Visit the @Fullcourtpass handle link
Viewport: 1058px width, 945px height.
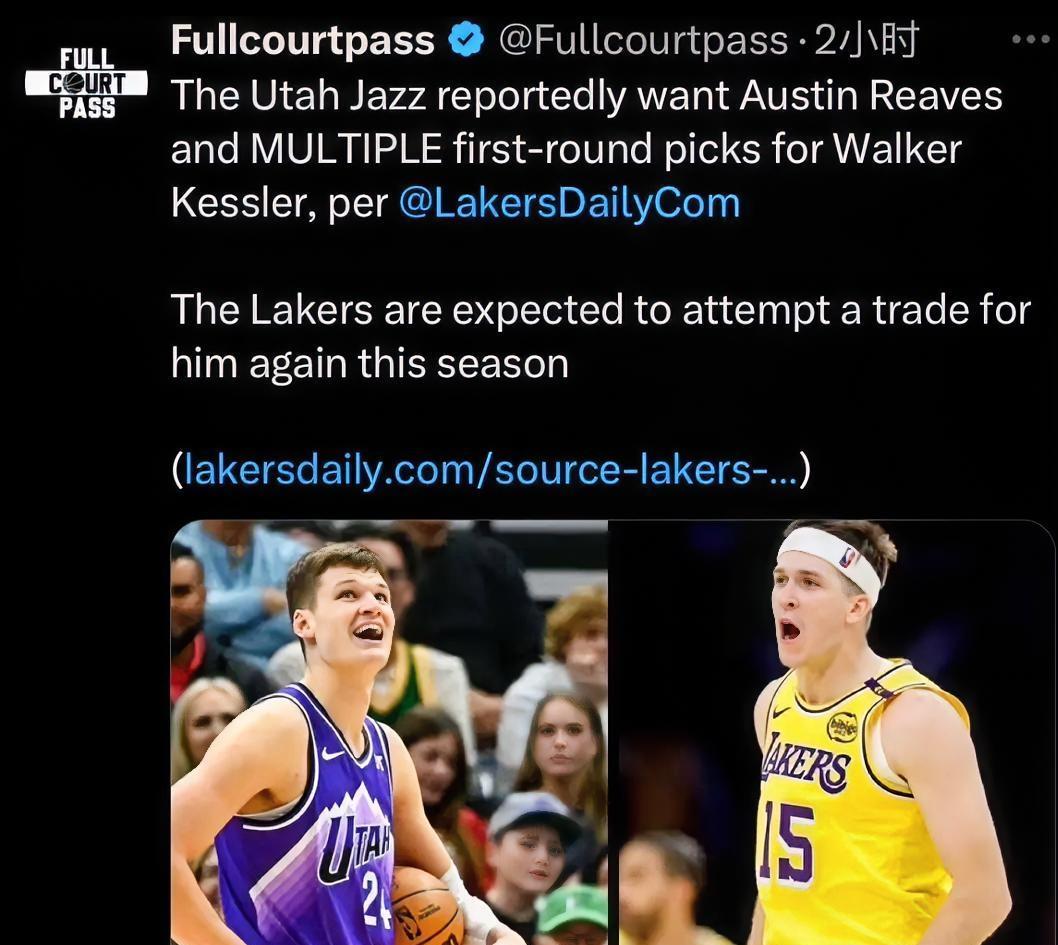pos(644,40)
